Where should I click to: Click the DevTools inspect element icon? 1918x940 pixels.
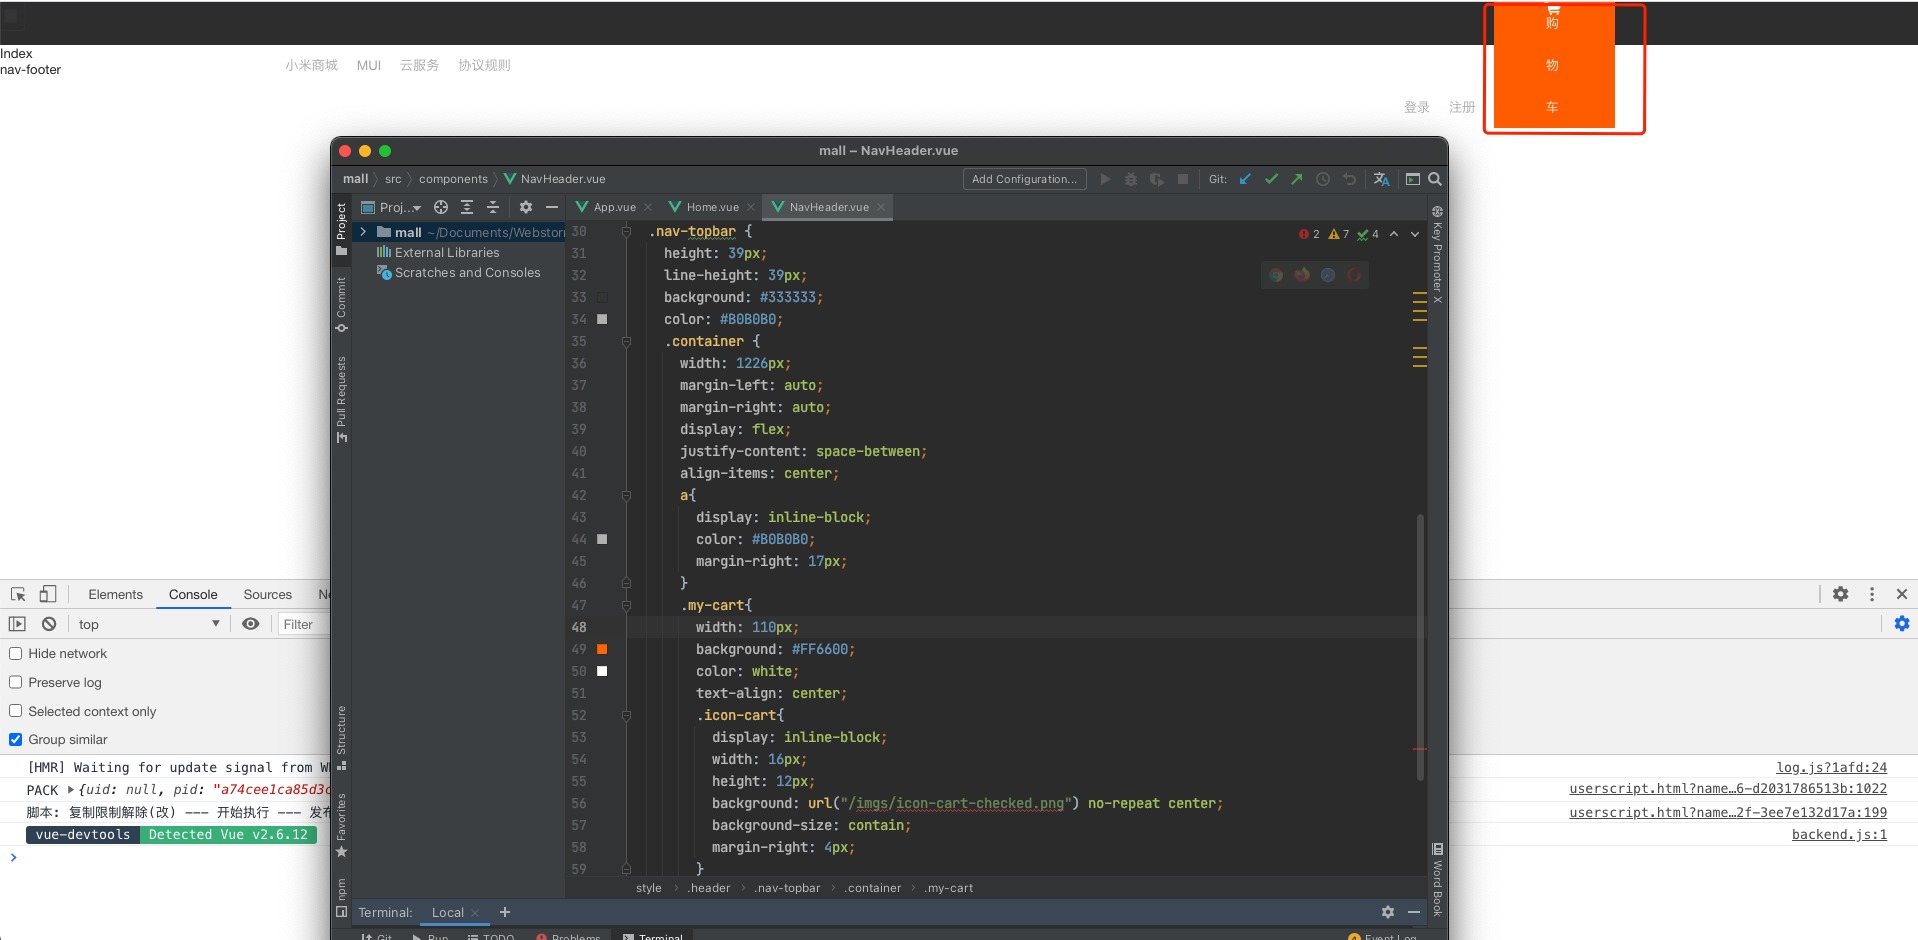point(18,594)
